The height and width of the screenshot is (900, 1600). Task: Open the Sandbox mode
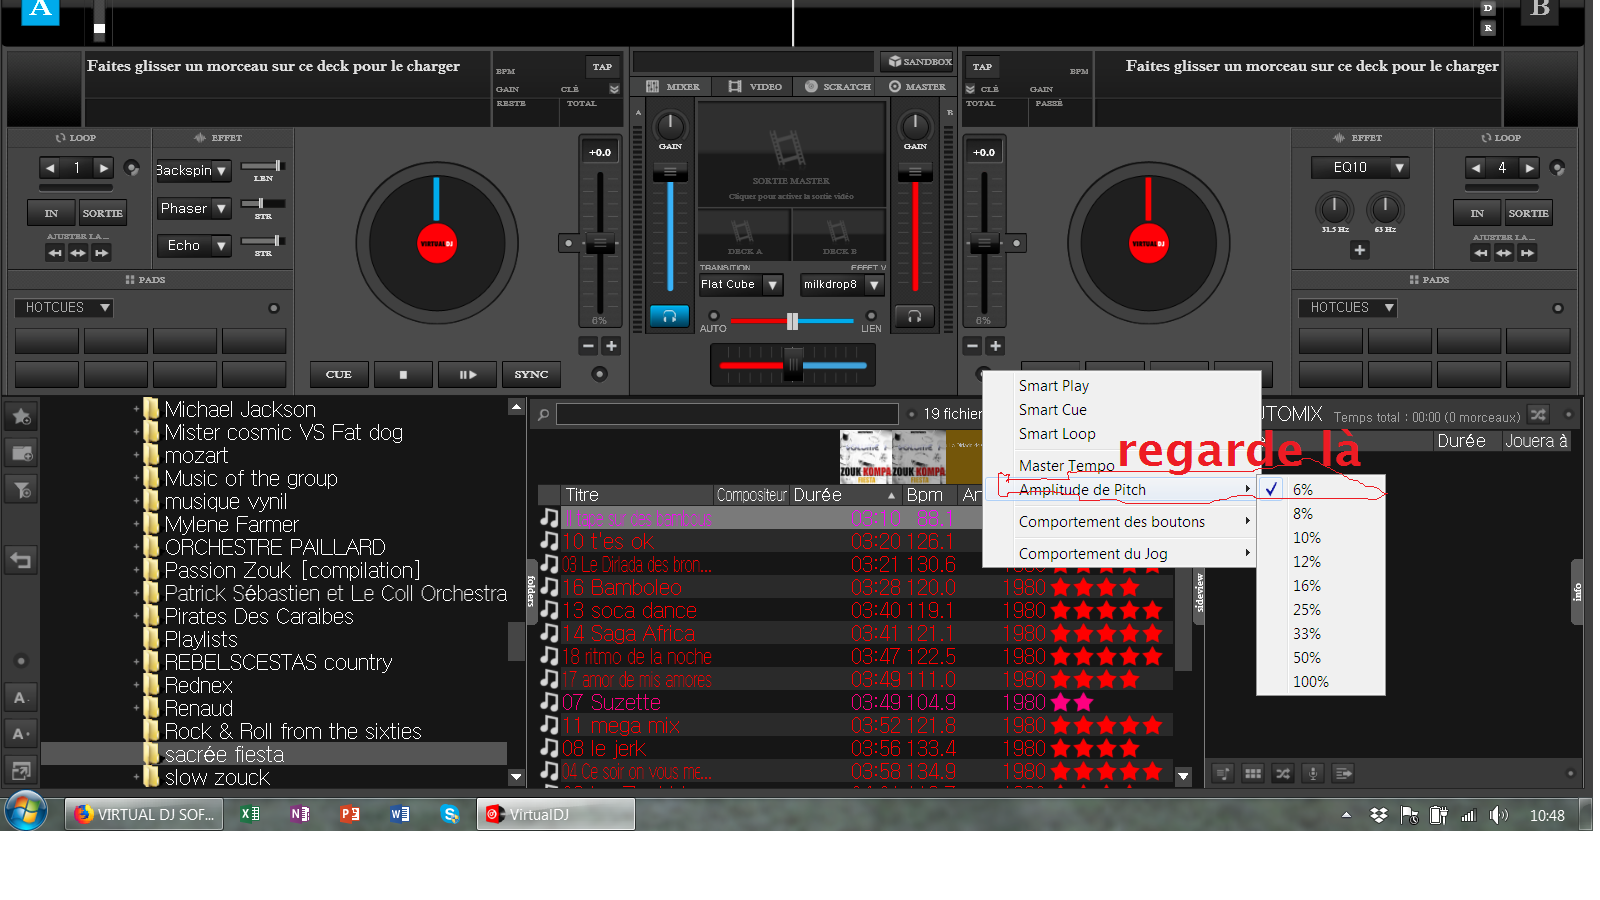[919, 61]
